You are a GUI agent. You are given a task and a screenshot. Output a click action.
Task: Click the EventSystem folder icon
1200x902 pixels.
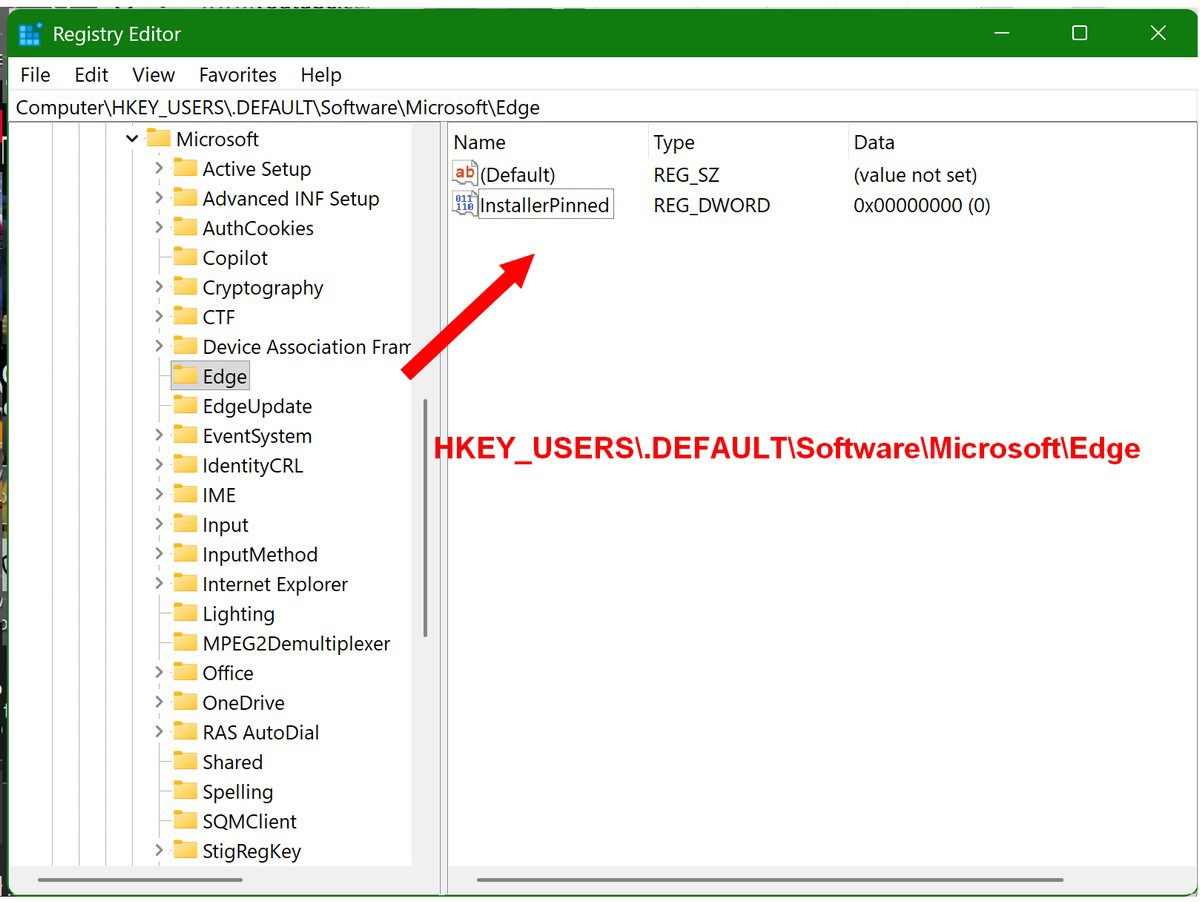point(185,434)
